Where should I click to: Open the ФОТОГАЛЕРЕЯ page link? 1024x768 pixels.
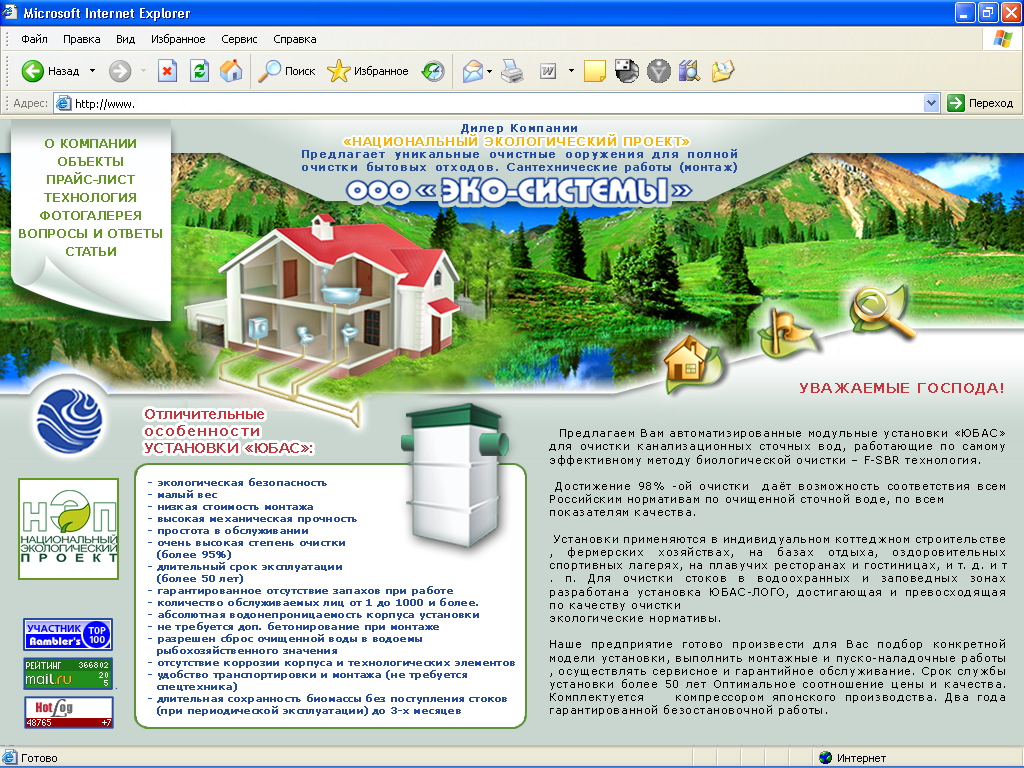coord(90,216)
